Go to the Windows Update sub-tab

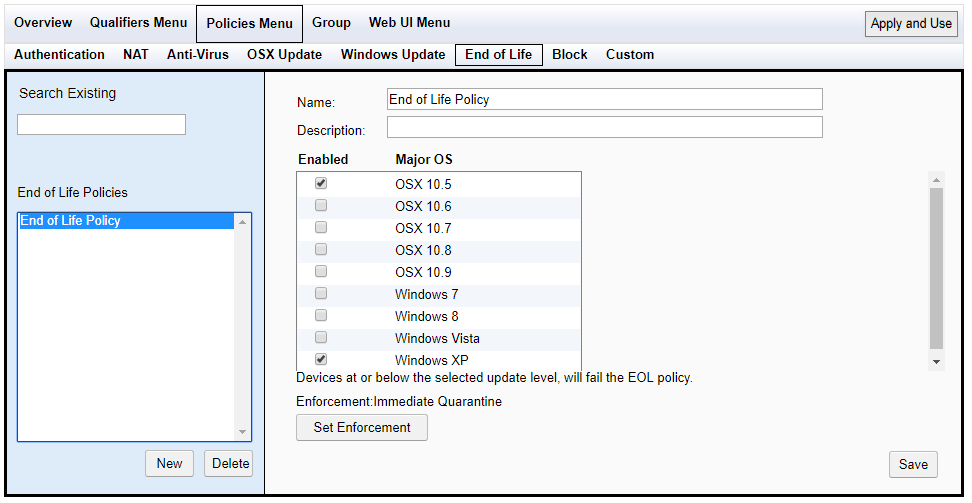(393, 55)
